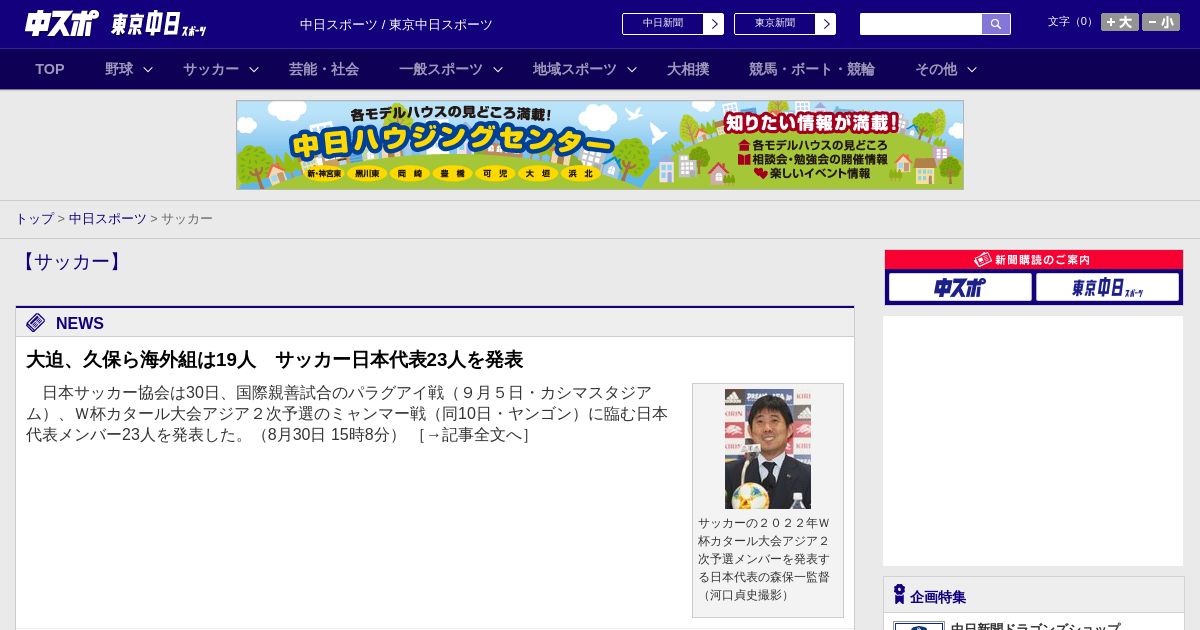This screenshot has width=1200, height=630.
Task: Open the 芸能・社会 menu item
Action: (x=324, y=69)
